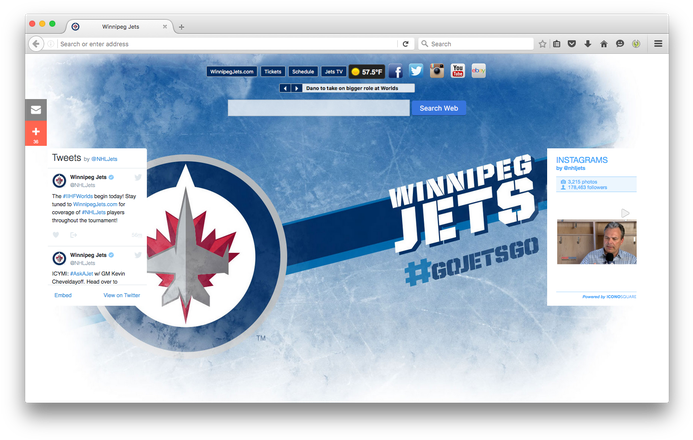Click the Pocket save icon
The image size is (693, 440).
(x=572, y=44)
